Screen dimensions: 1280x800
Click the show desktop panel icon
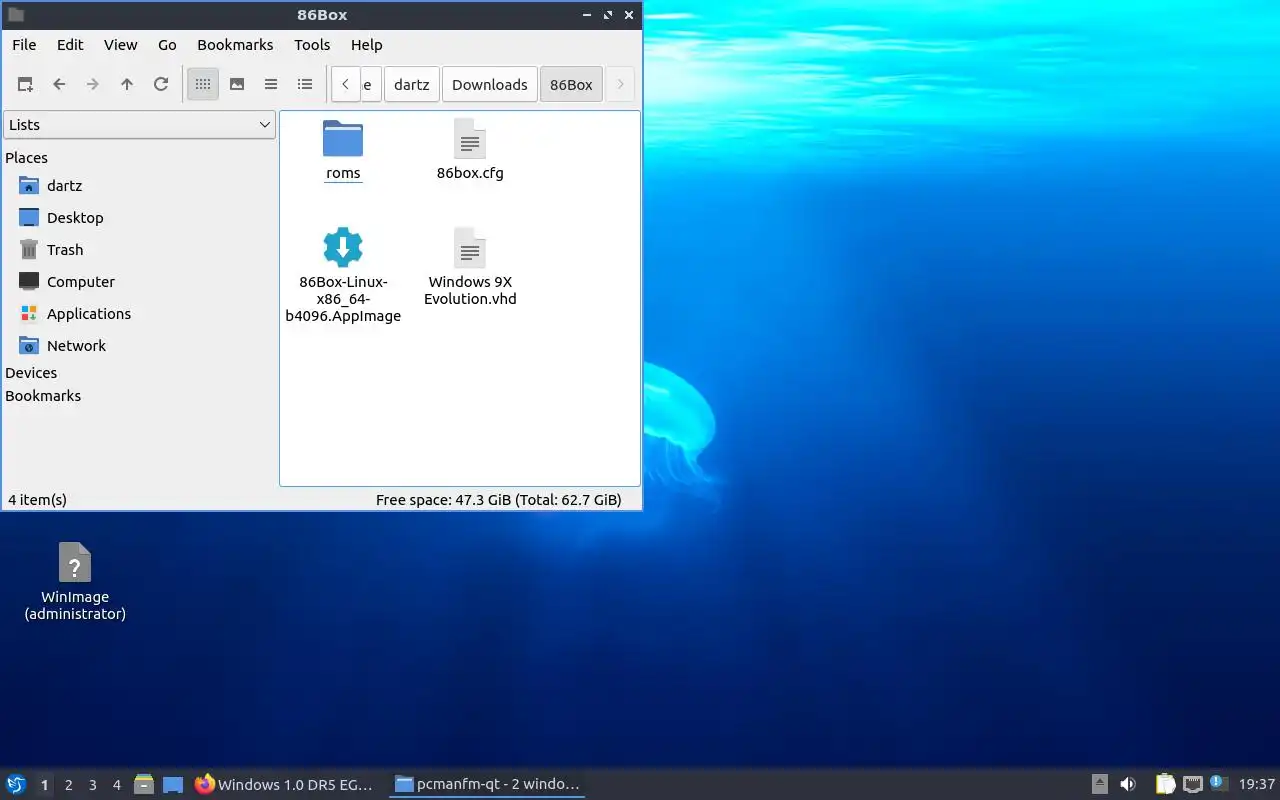tap(173, 785)
